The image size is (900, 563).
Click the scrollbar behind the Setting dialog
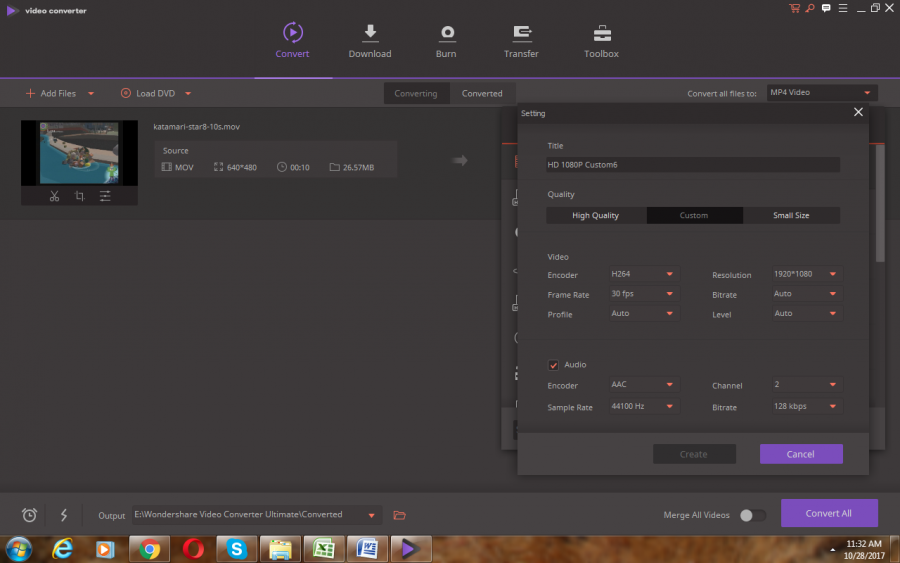pos(880,204)
